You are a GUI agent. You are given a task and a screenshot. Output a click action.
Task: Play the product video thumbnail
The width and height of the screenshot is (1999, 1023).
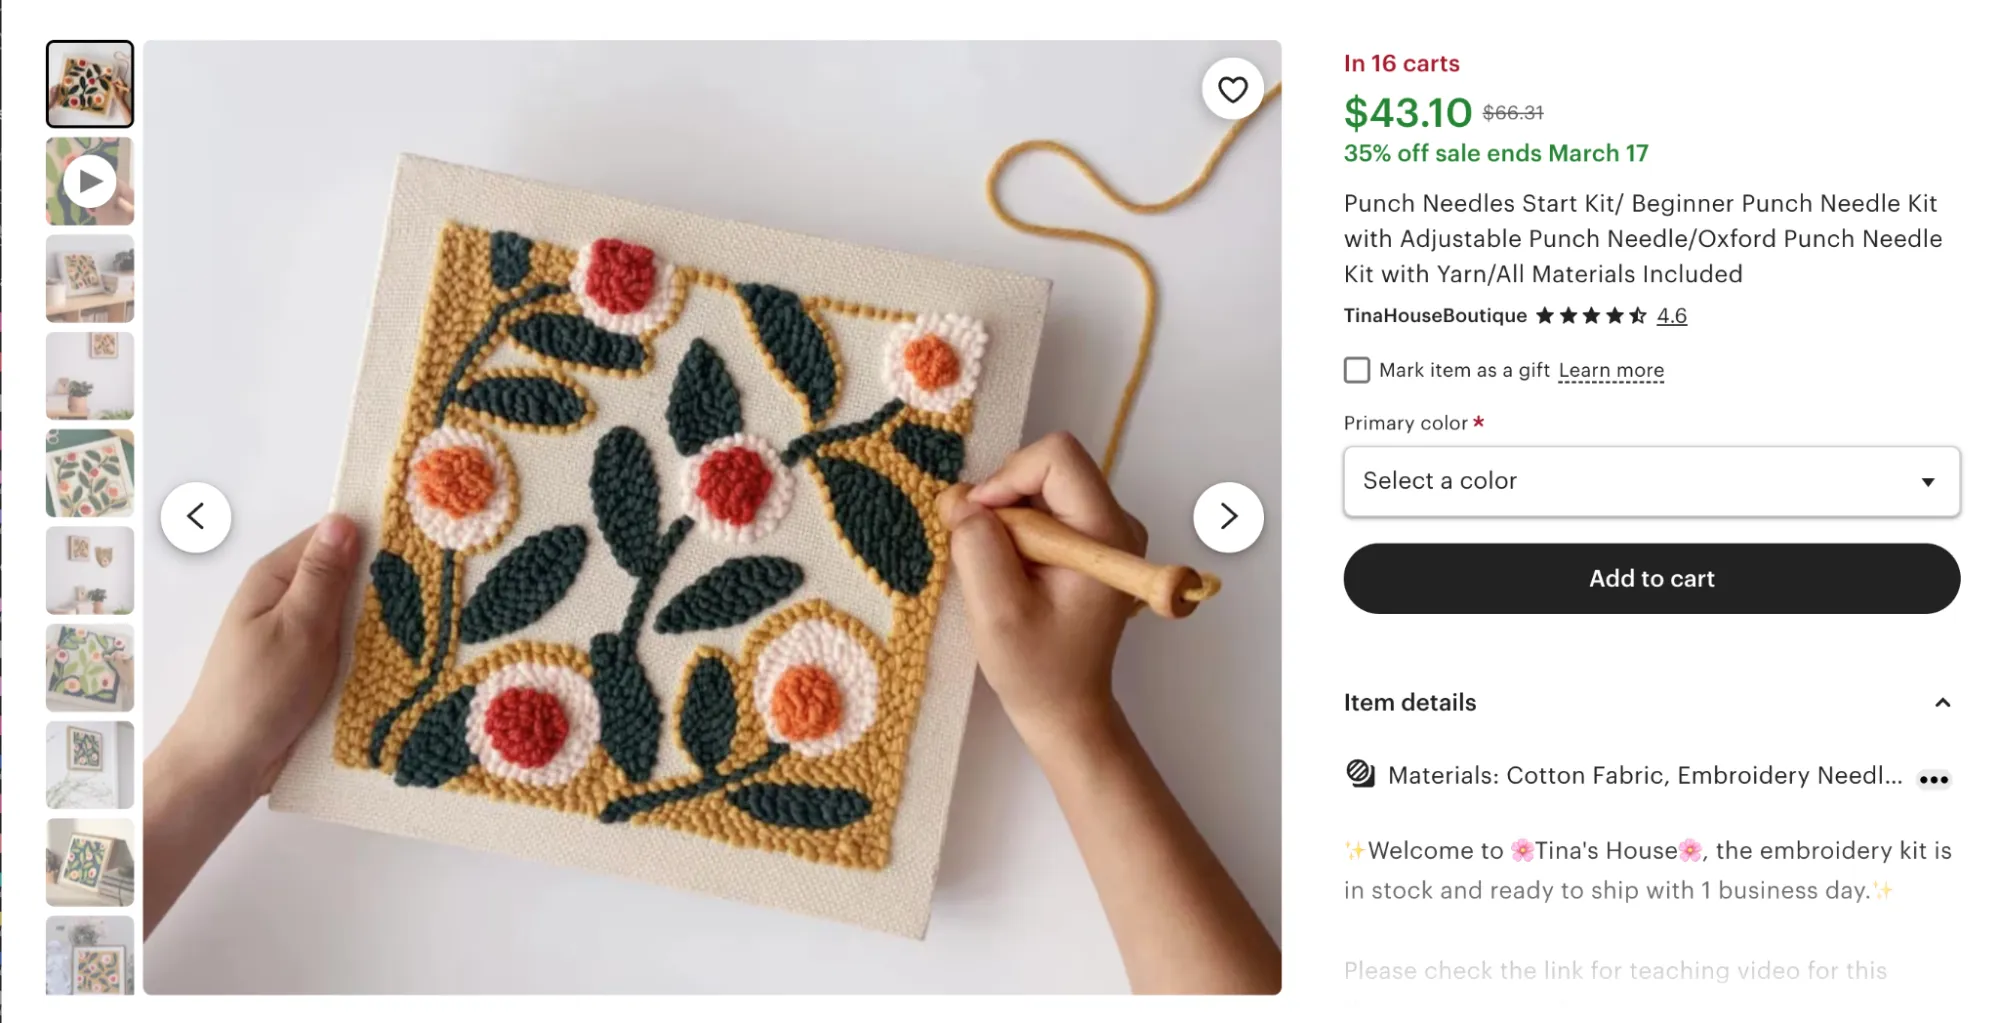click(90, 181)
